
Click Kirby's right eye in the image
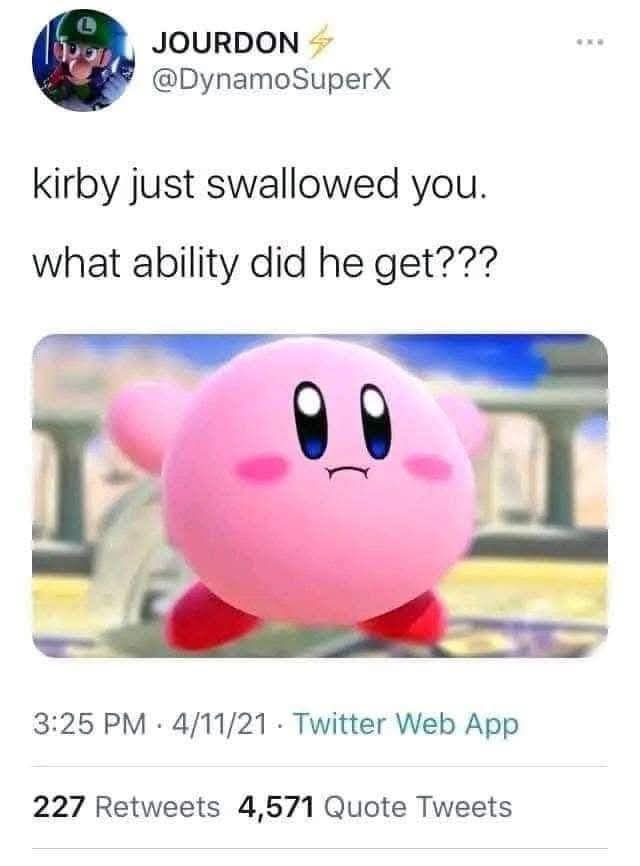[x=376, y=421]
